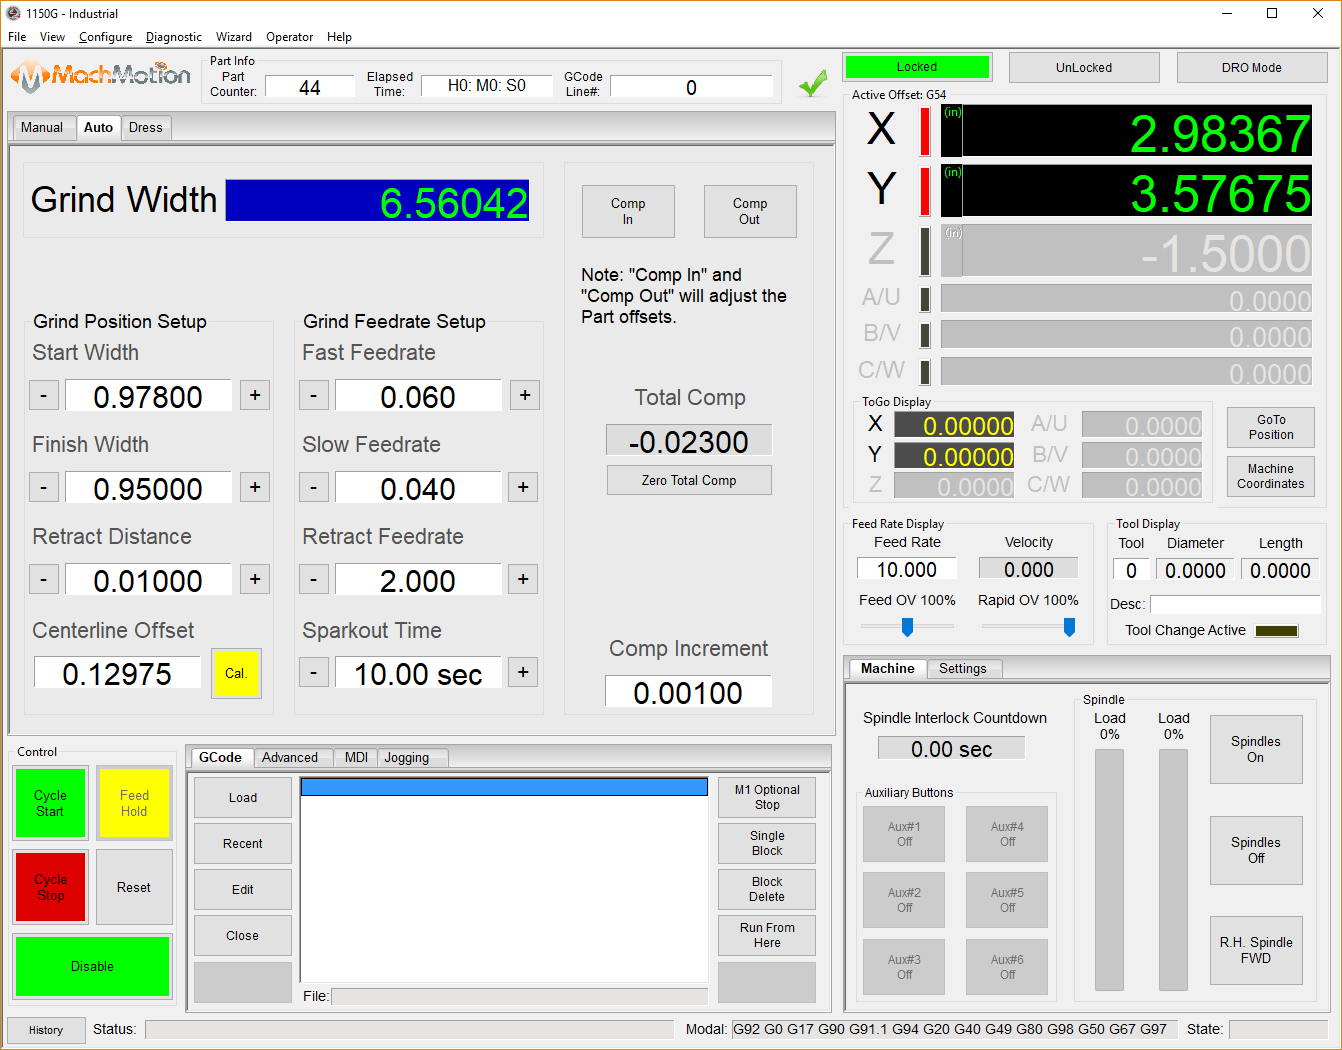Show Machine Coordinates
This screenshot has height=1050, width=1342.
coord(1271,476)
